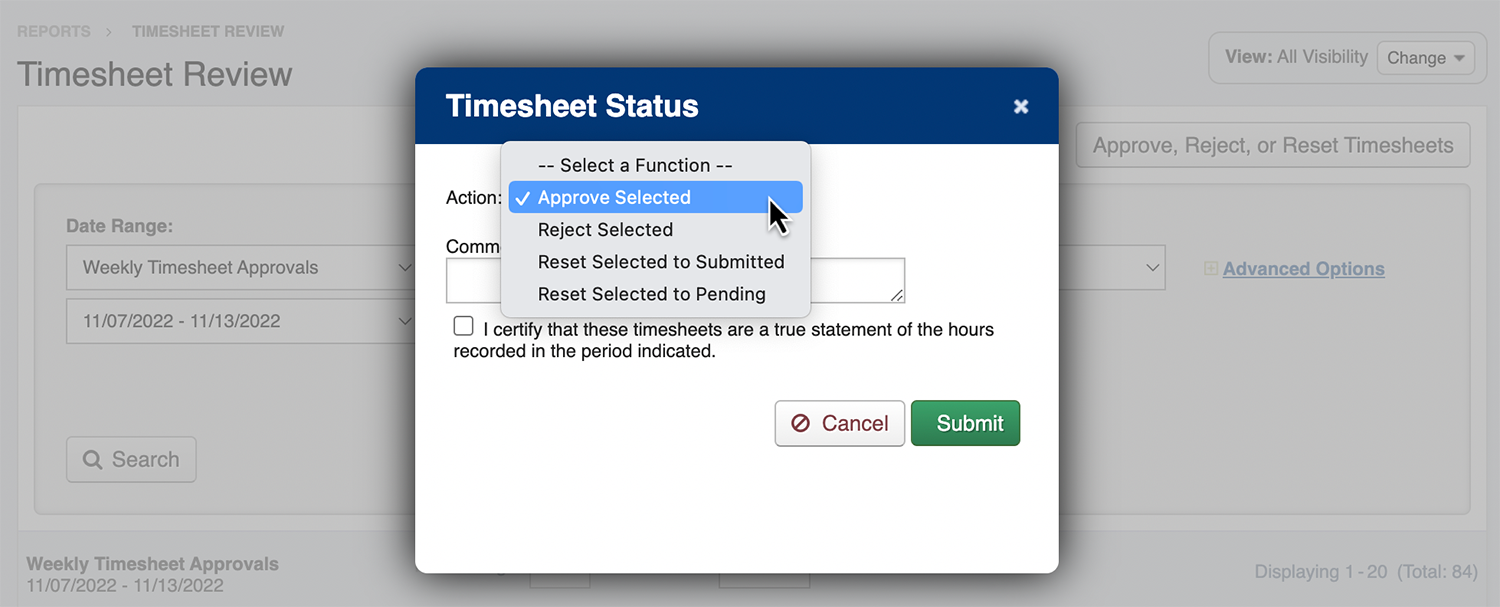Screen dimensions: 1500x607
Task: Click the Search button with magnifier
Action: click(x=131, y=460)
